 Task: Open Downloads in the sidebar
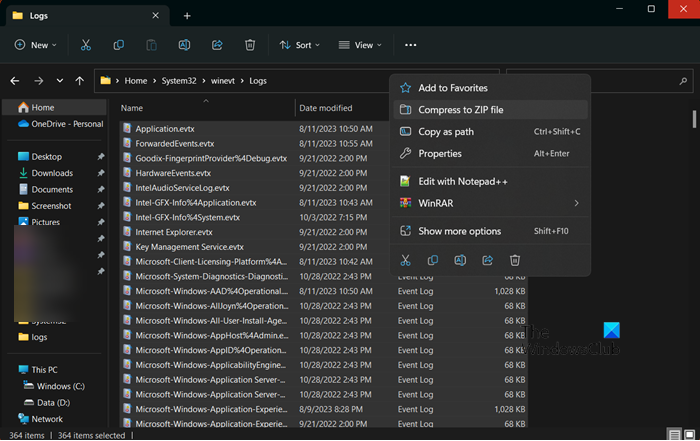[52, 173]
